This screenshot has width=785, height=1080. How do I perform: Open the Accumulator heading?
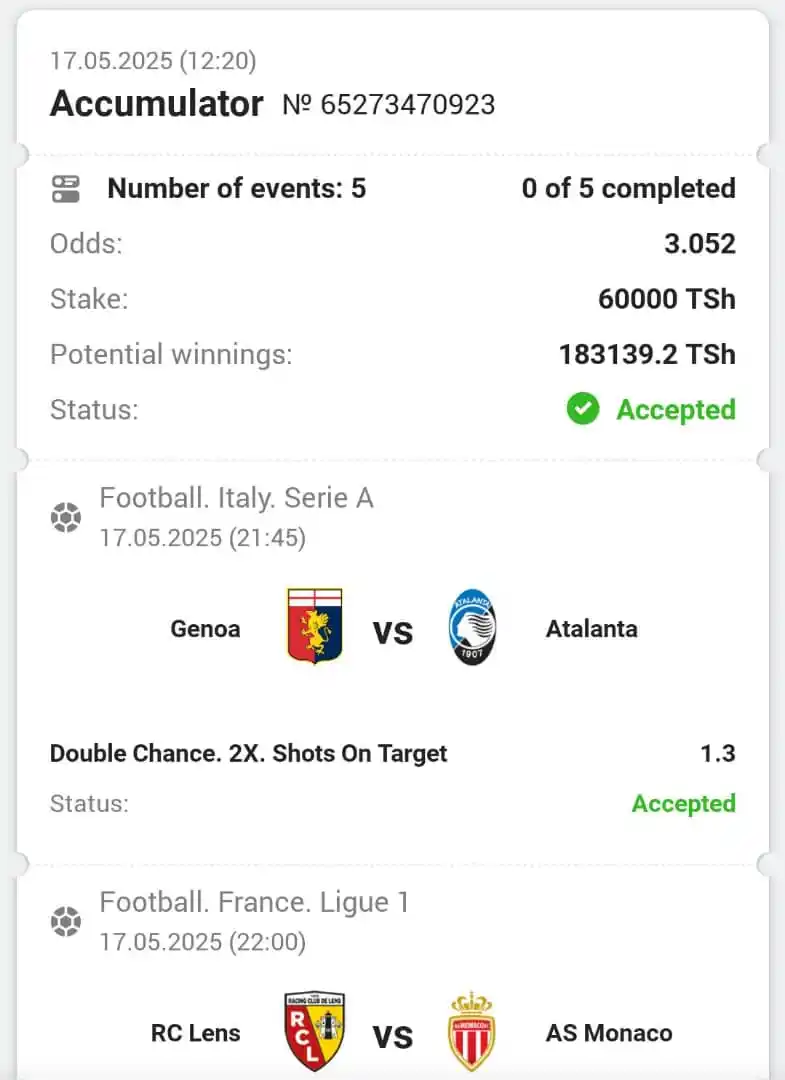156,104
